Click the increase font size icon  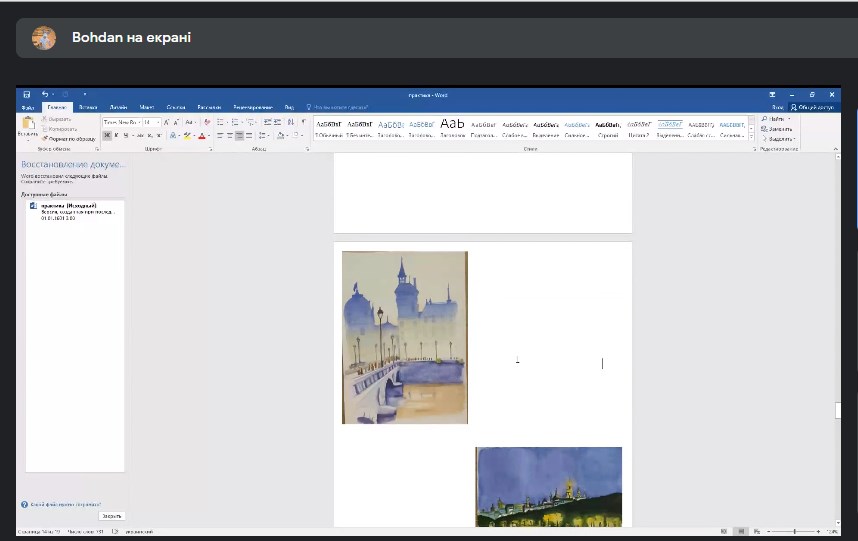(x=166, y=123)
